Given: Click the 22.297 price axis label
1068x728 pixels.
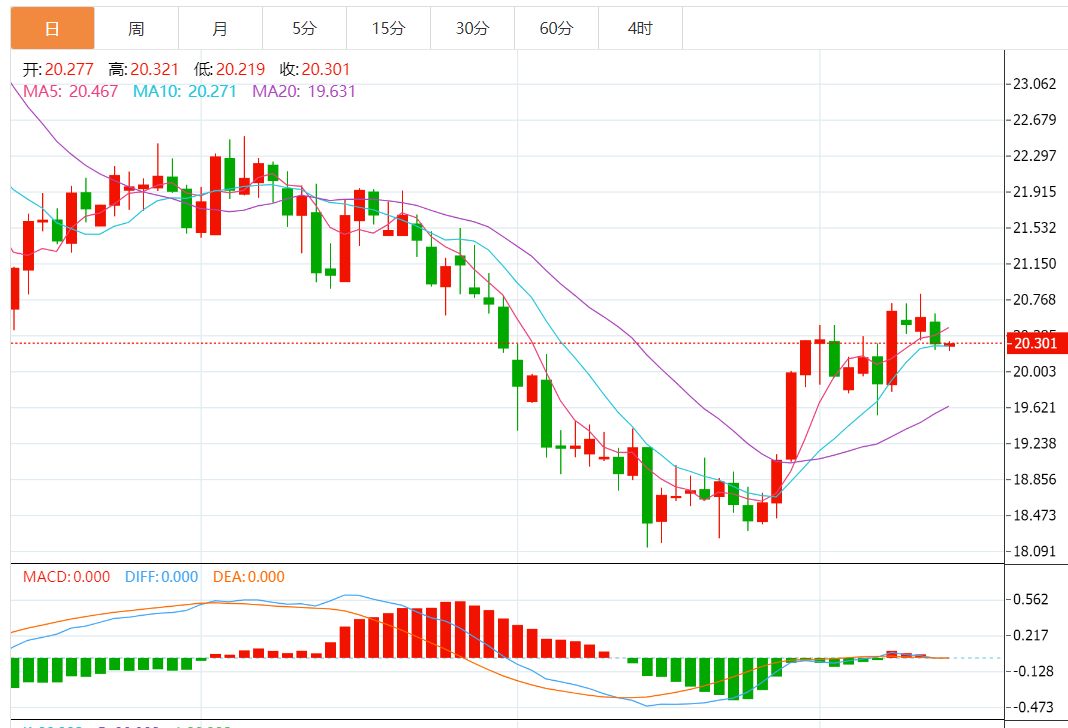Looking at the screenshot, I should 1035,156.
